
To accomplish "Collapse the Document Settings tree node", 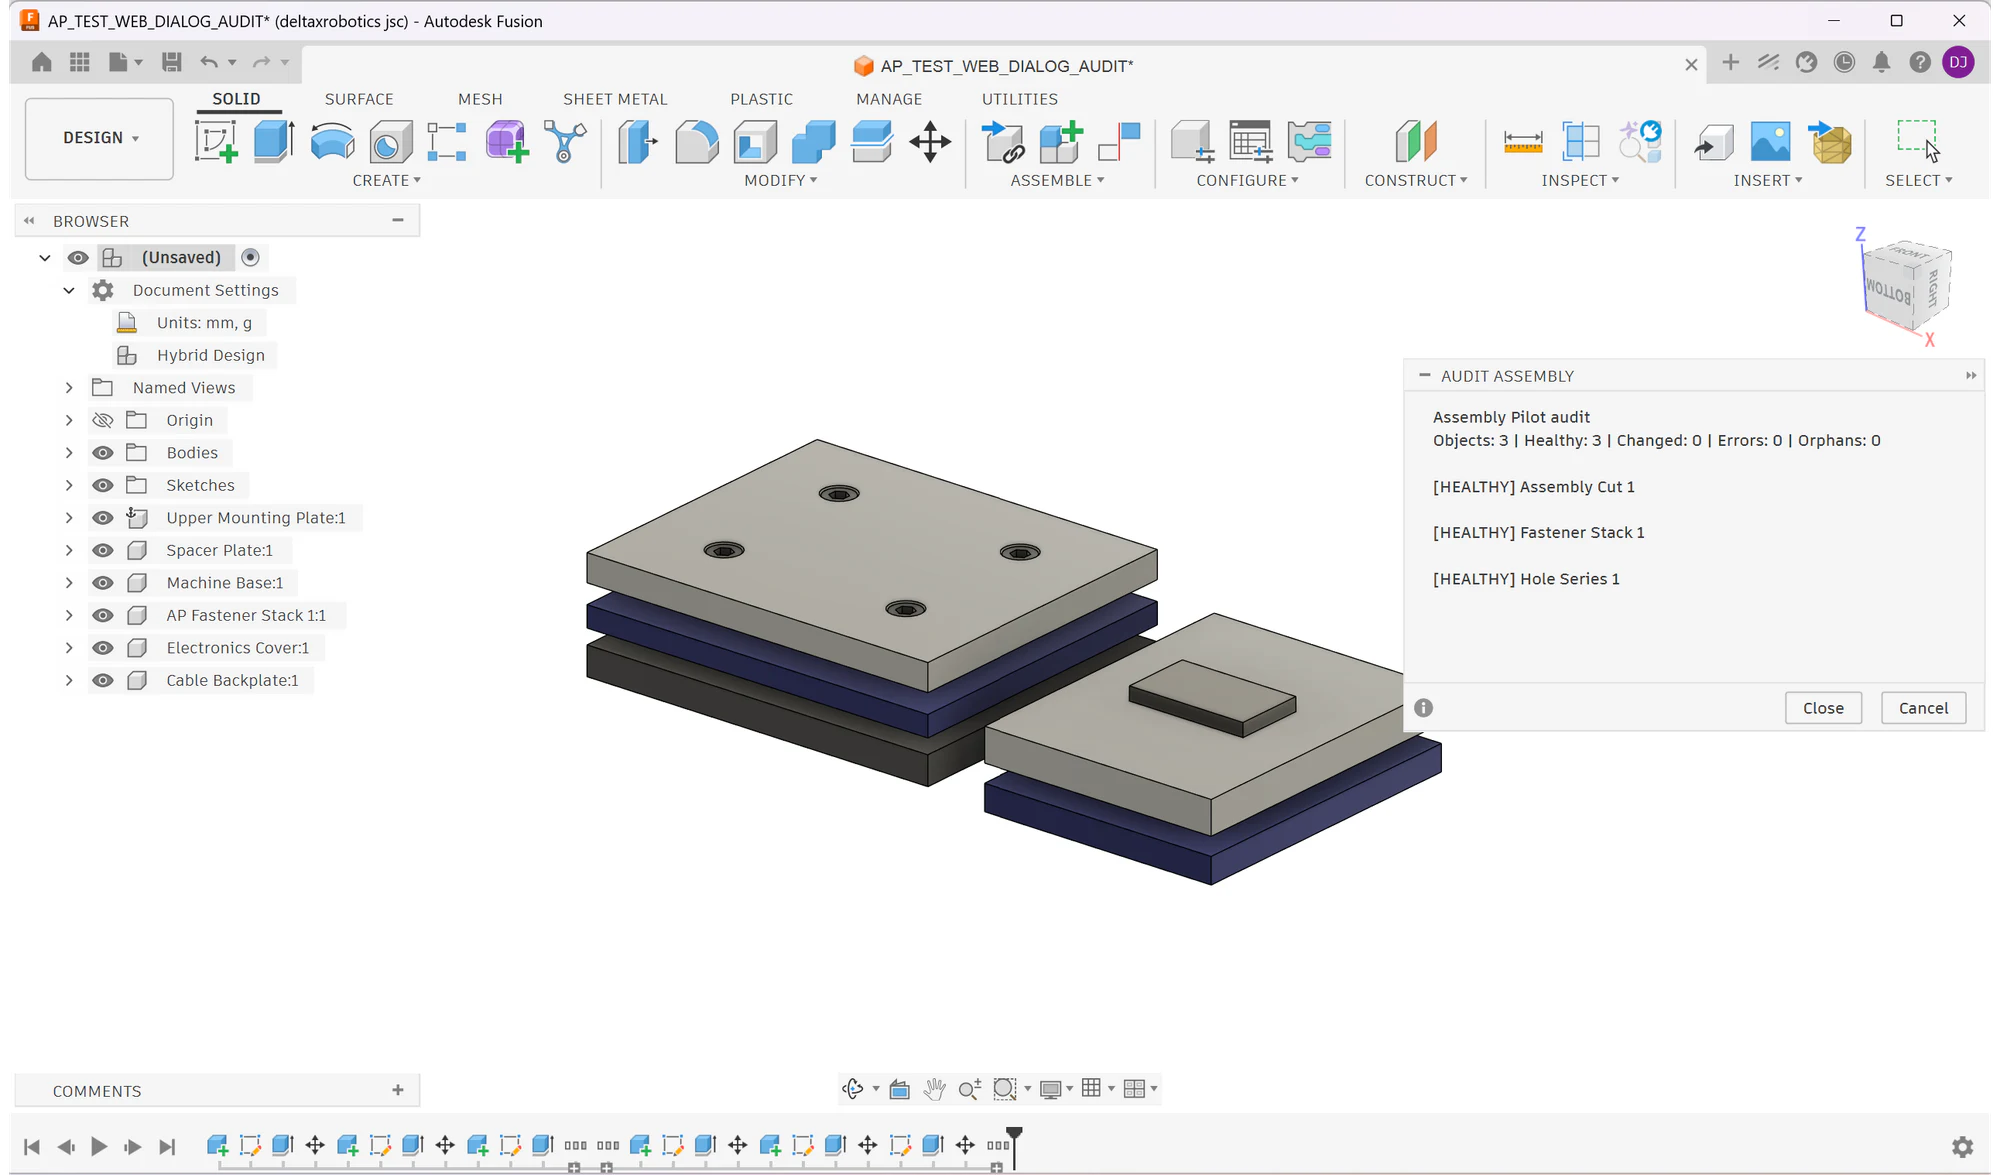I will [x=69, y=290].
